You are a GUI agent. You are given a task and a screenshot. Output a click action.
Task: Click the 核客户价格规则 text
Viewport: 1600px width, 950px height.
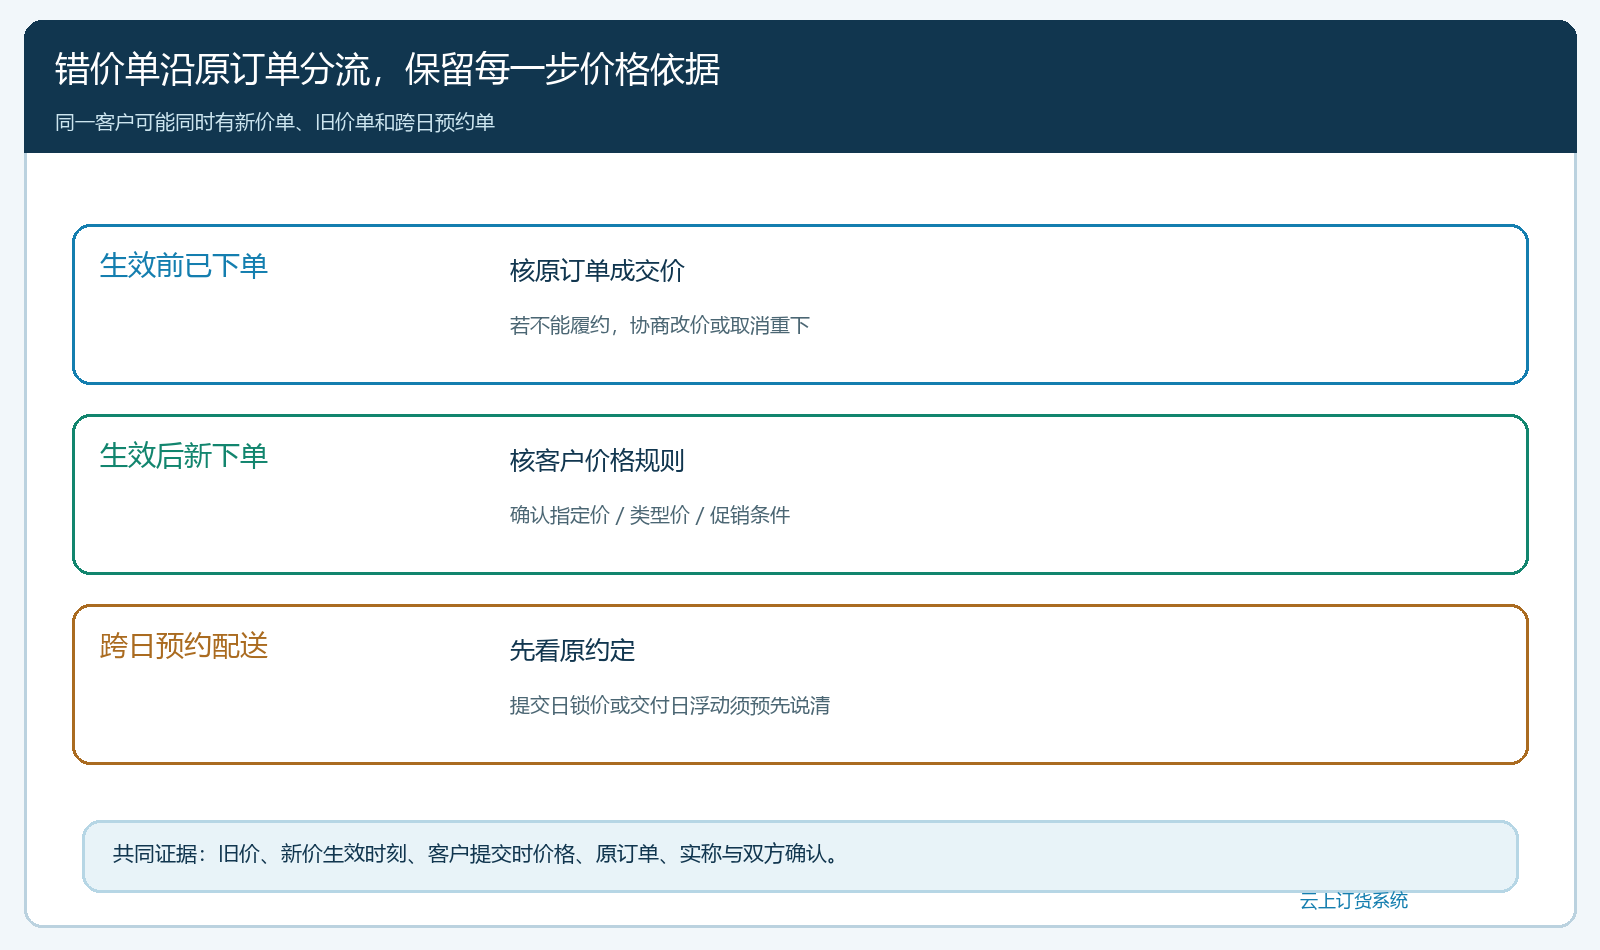tap(597, 461)
